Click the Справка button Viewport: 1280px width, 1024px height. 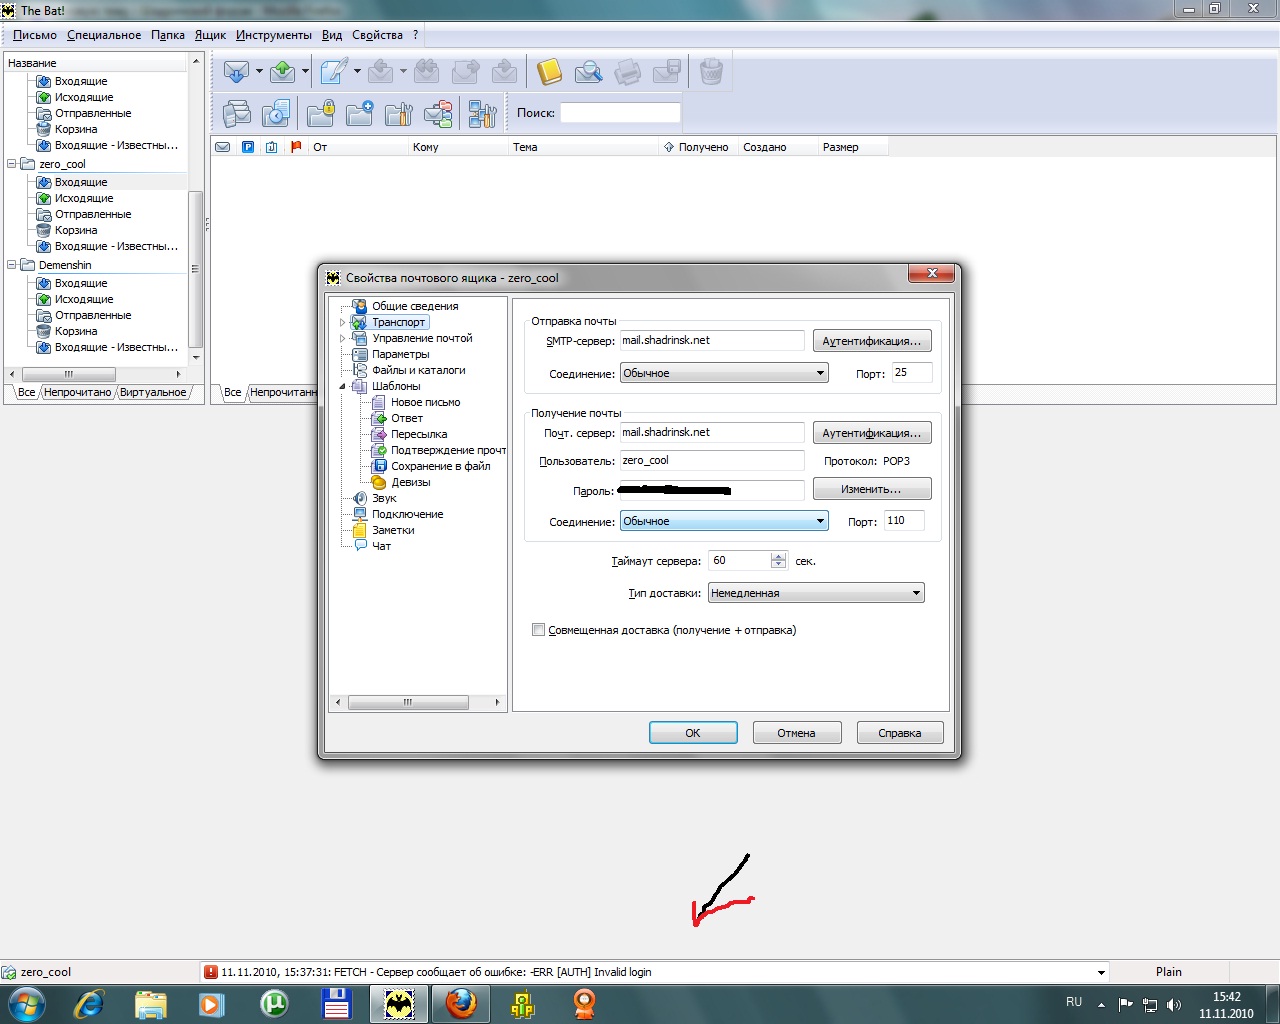coord(900,733)
